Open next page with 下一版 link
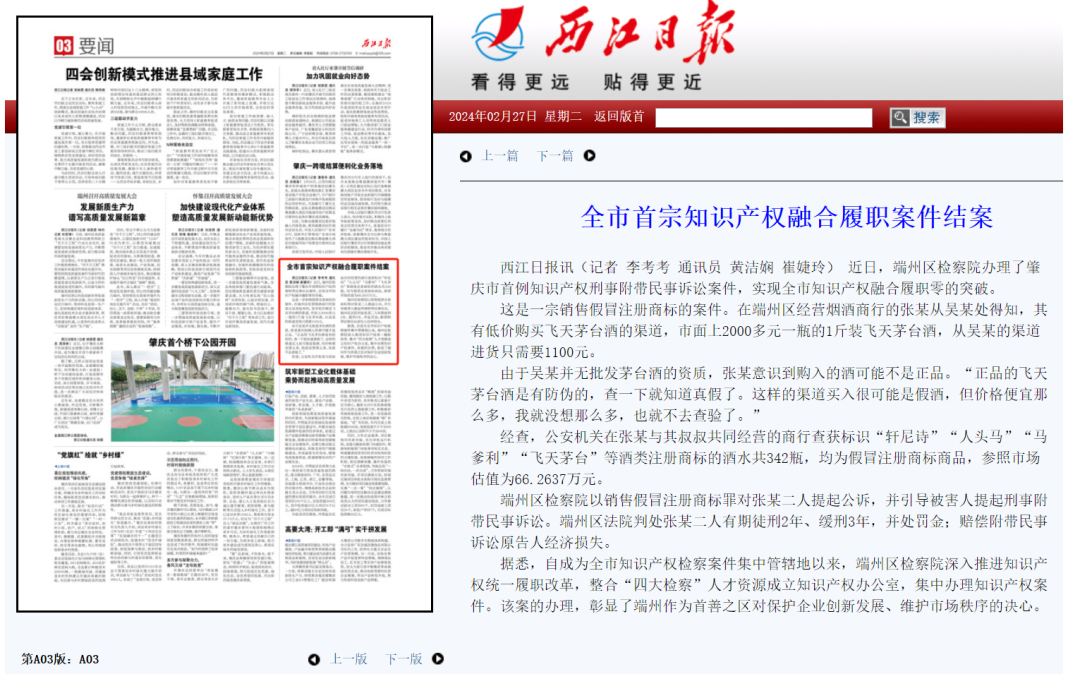Screen dimensions: 1080x674 pyautogui.click(x=404, y=659)
